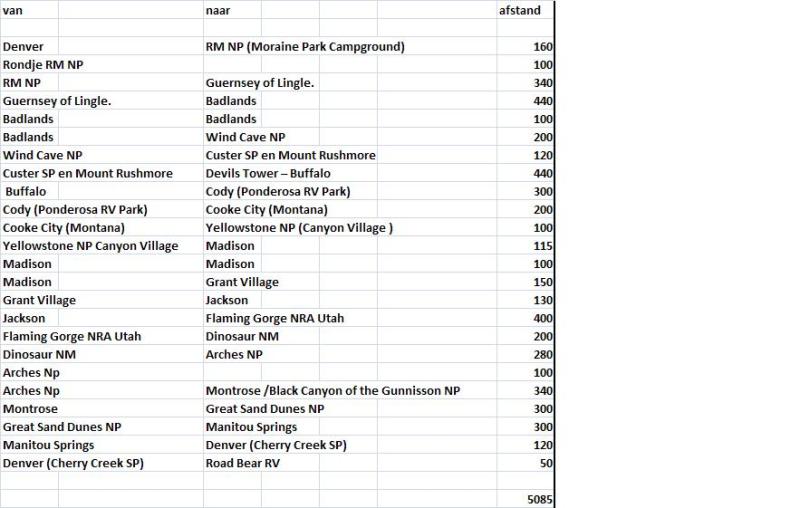
Task: Select the 'Devils Tower – Buffalo' cell
Action: [x=269, y=173]
